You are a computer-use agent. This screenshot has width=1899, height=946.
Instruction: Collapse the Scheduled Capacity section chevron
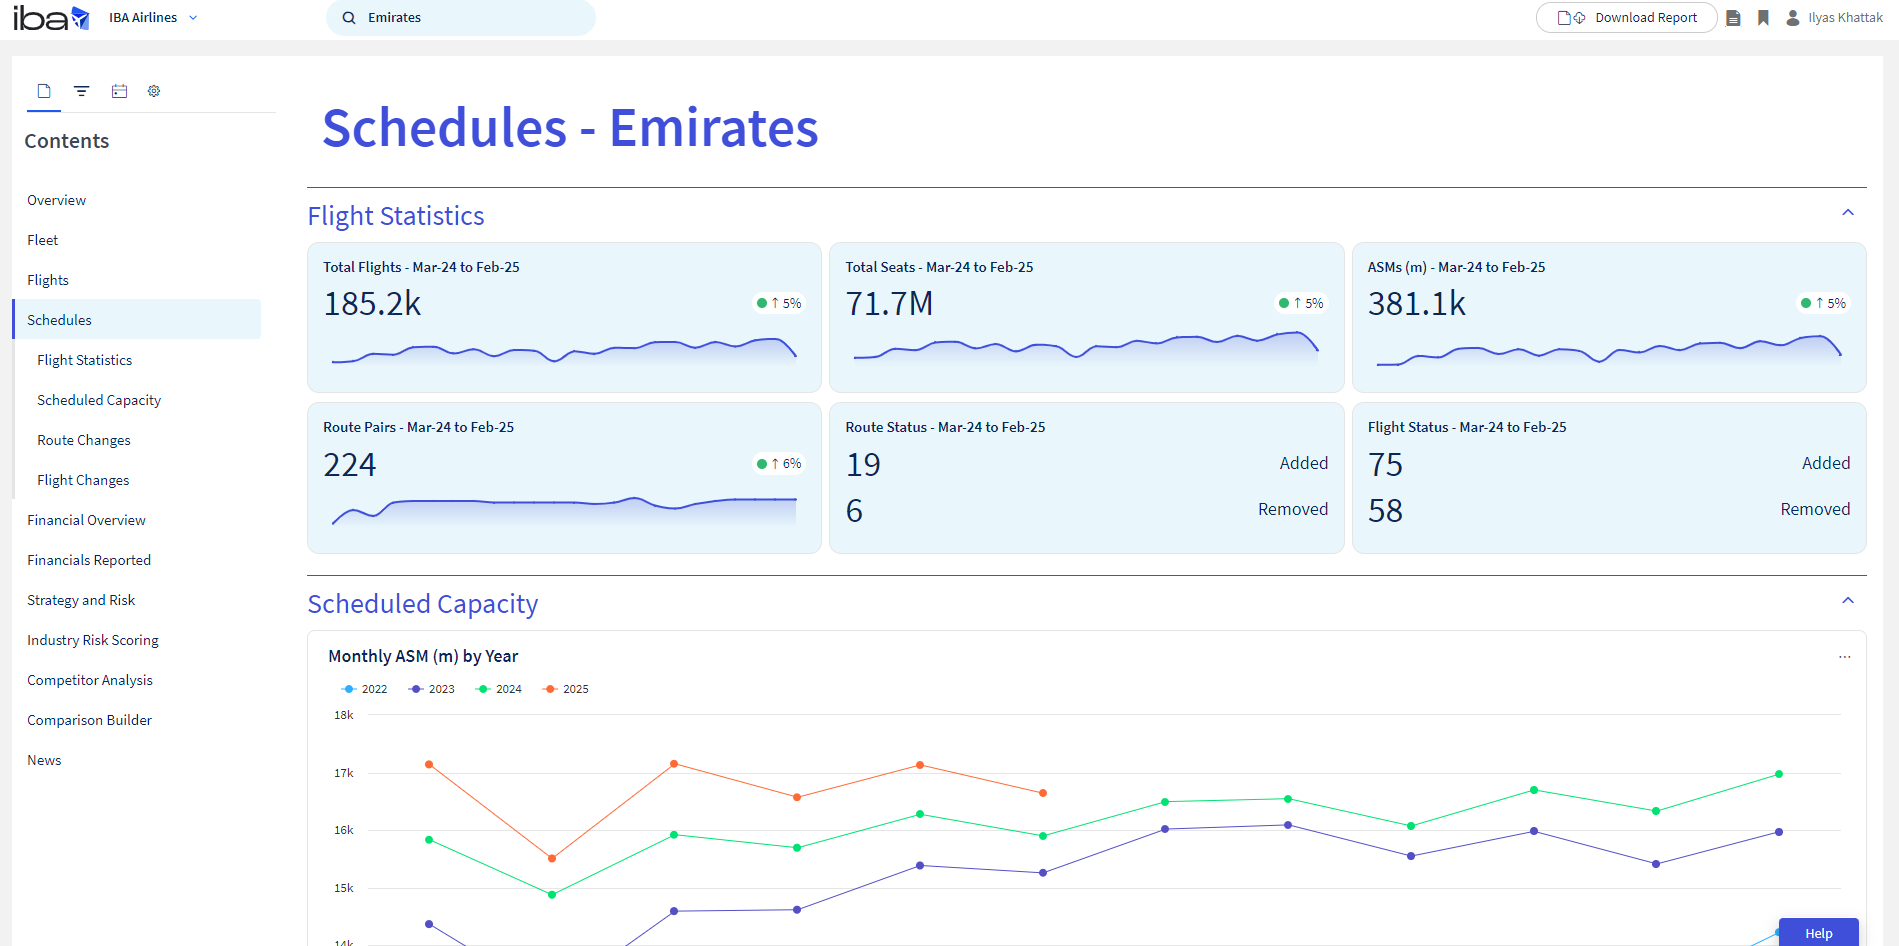point(1848,600)
